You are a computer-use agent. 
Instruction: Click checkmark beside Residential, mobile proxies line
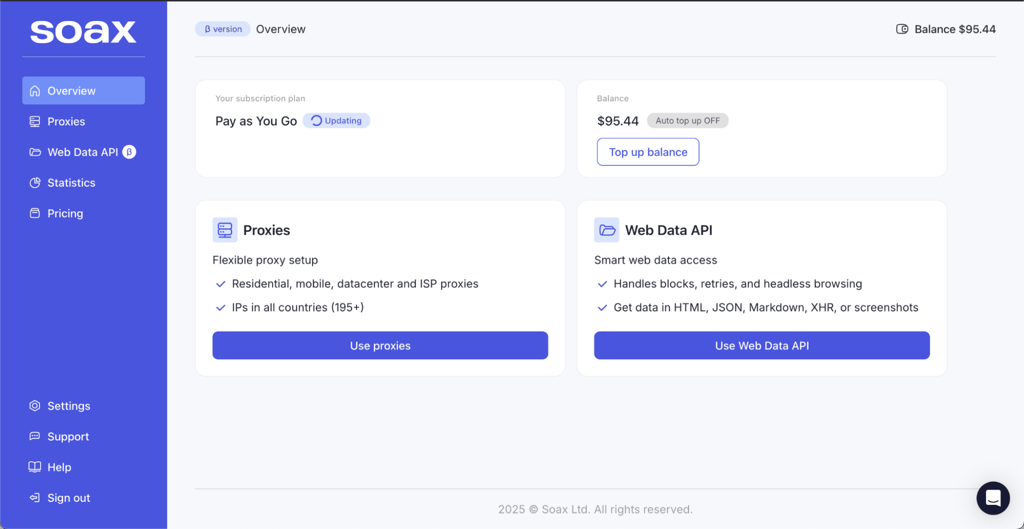pos(220,284)
